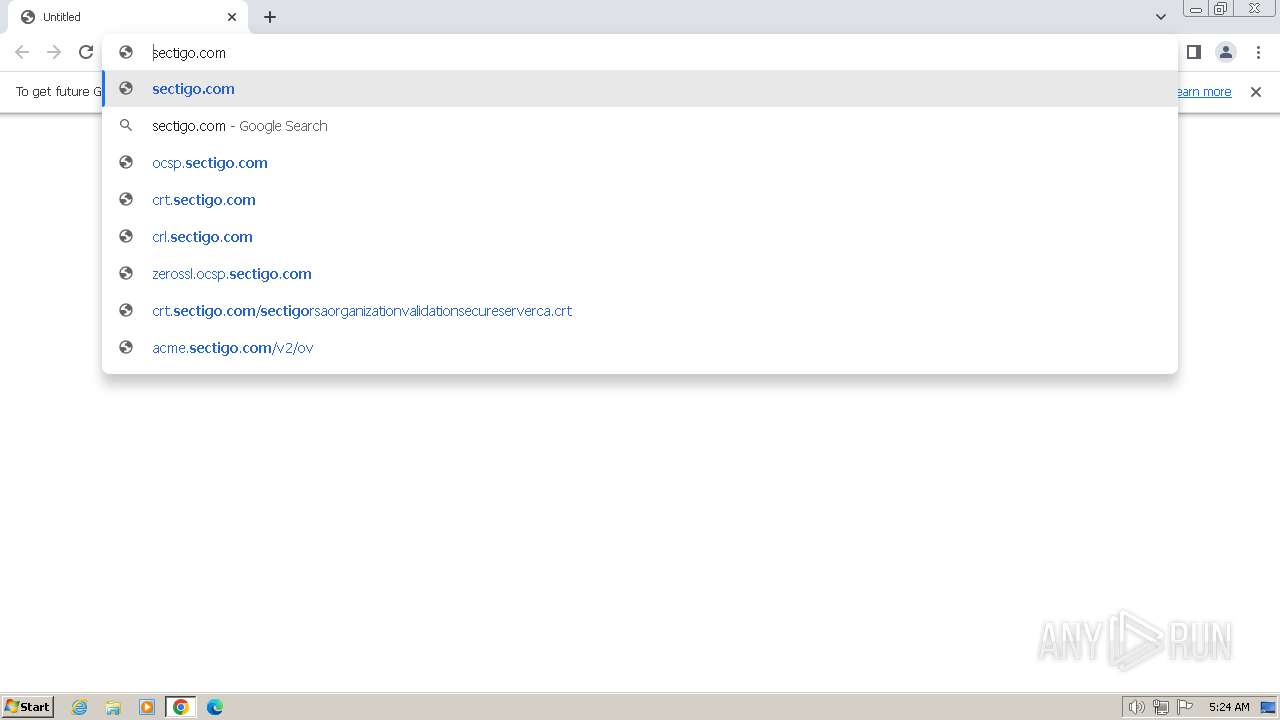Click the 5:24 AM system clock
1280x720 pixels.
[1229, 707]
